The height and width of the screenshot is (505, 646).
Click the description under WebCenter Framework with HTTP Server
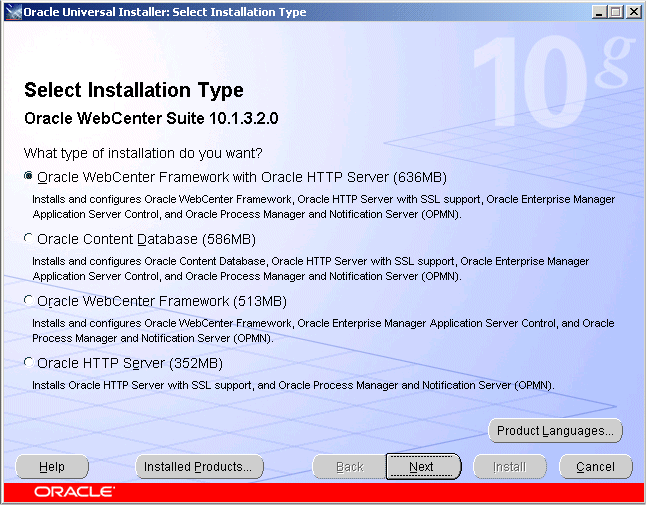point(323,206)
